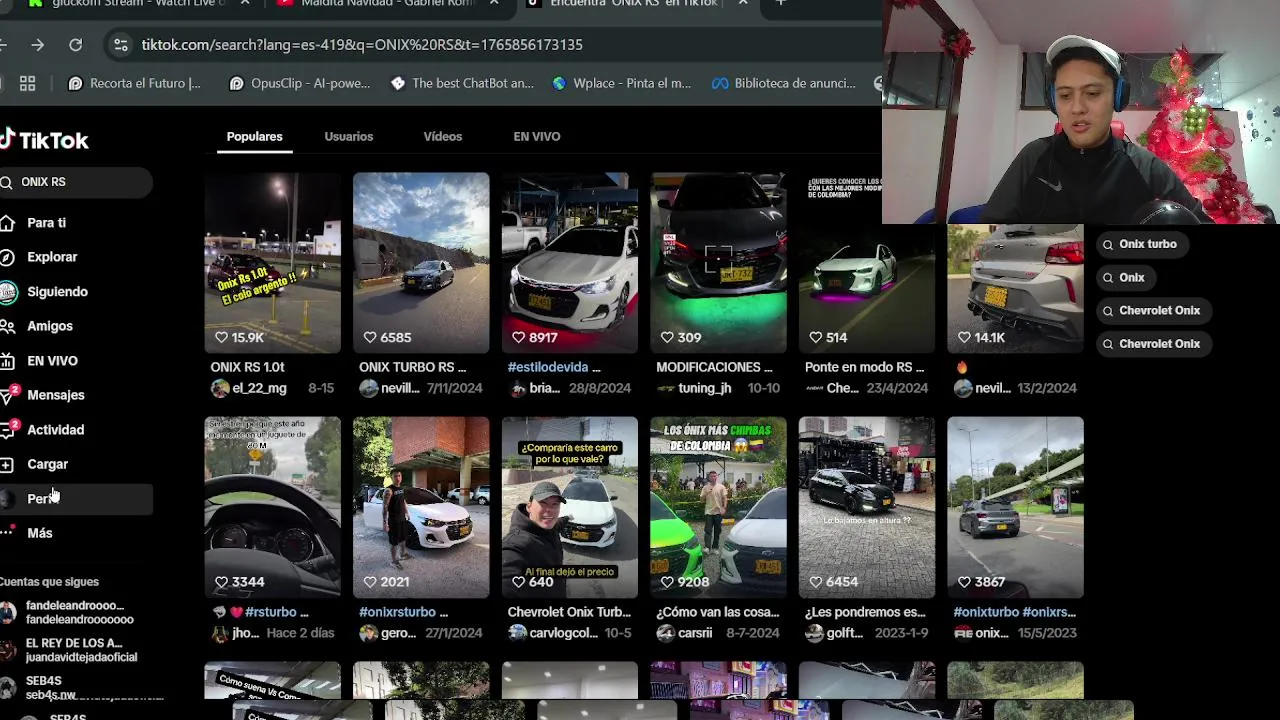Open the TikTok logo home link
Screen dimensions: 1280x720
[x=44, y=140]
